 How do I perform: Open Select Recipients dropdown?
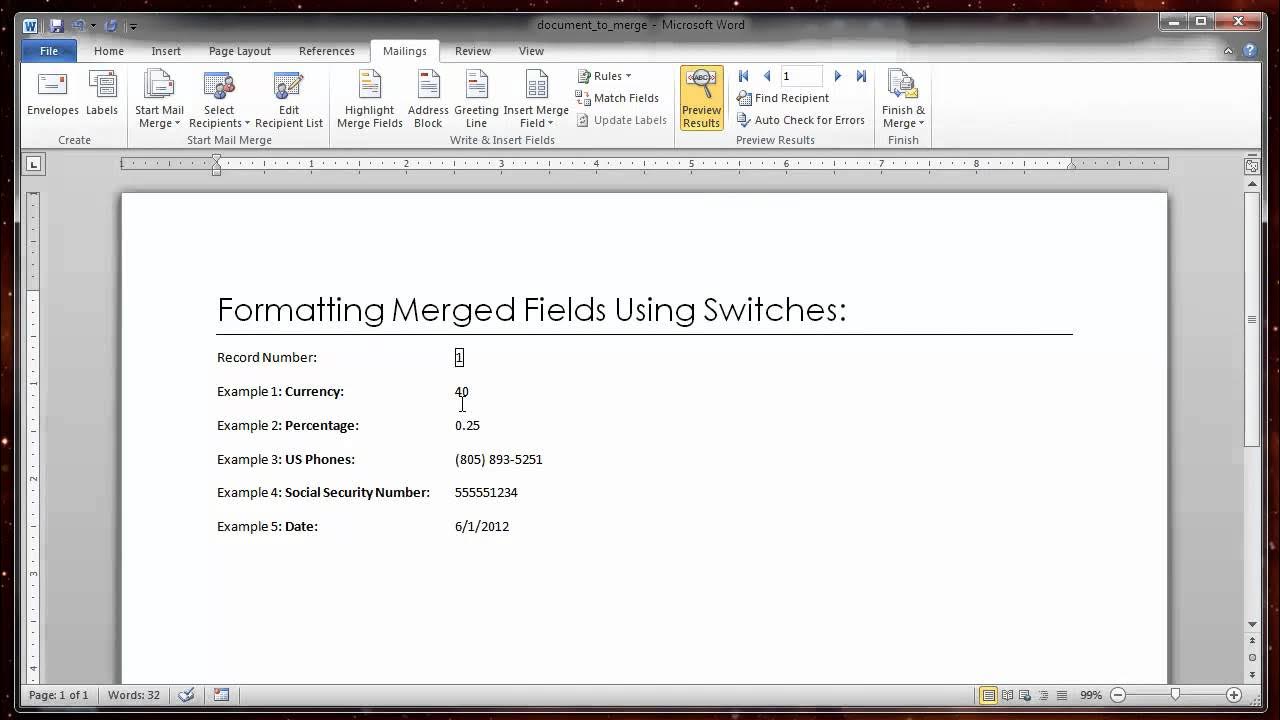(219, 99)
